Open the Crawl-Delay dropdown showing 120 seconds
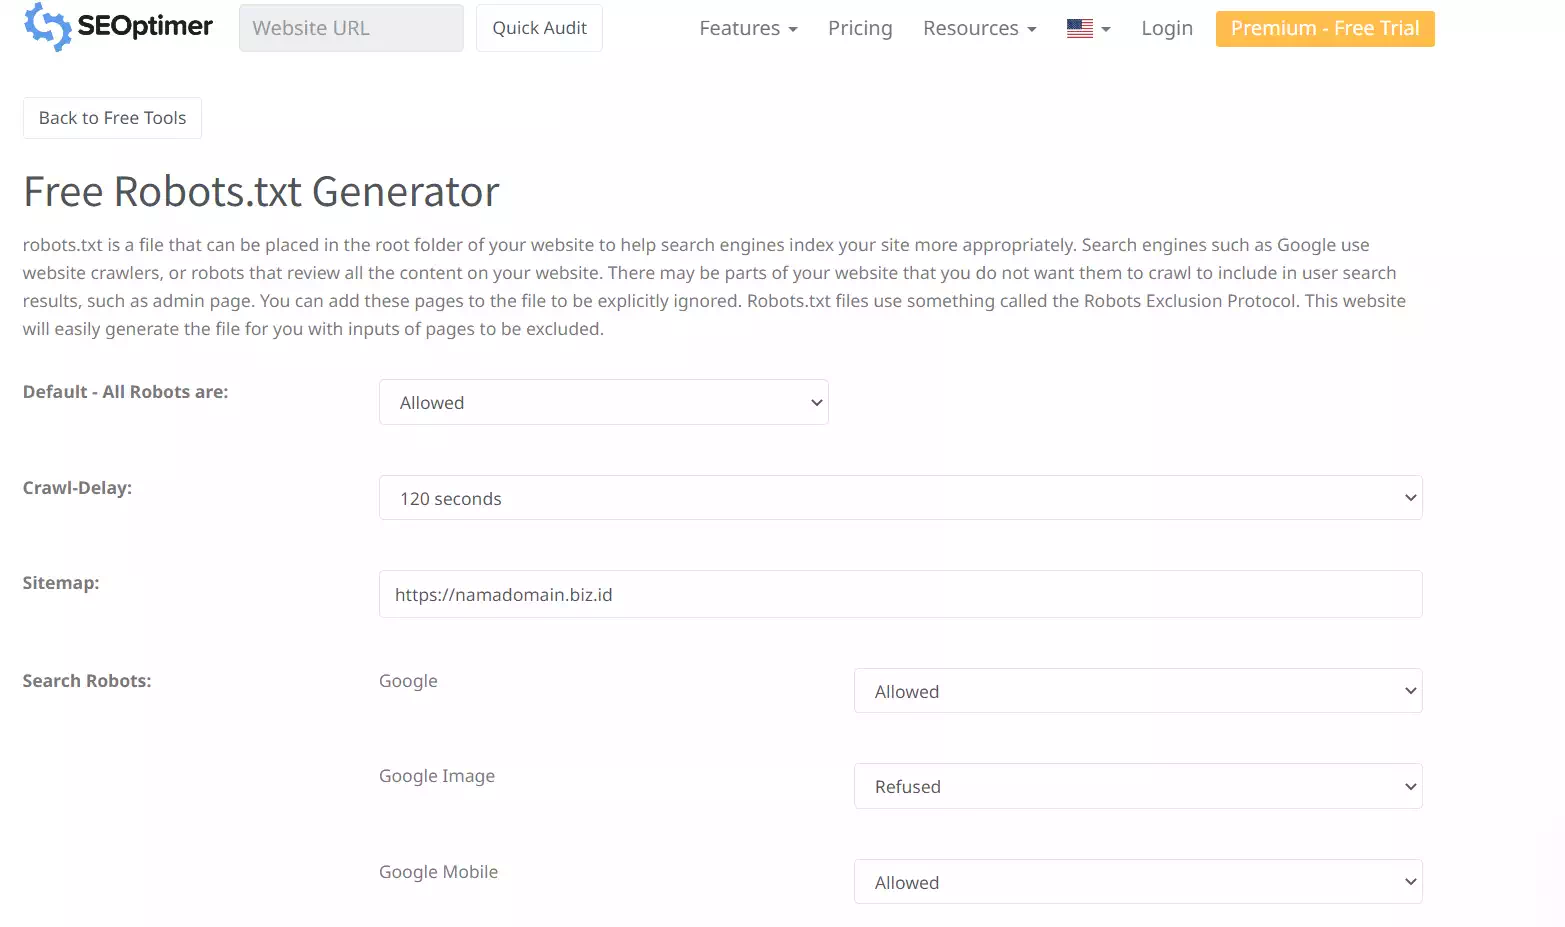 pos(901,498)
